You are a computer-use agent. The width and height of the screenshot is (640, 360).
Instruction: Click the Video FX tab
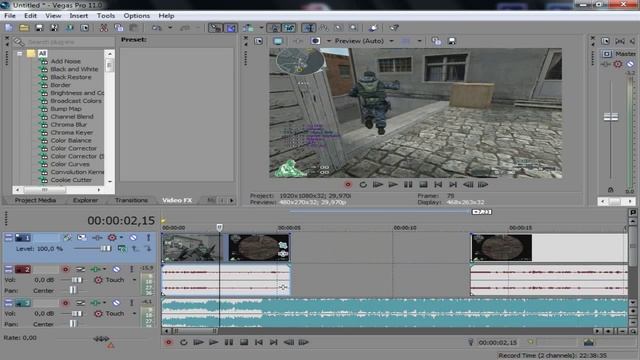tap(177, 200)
